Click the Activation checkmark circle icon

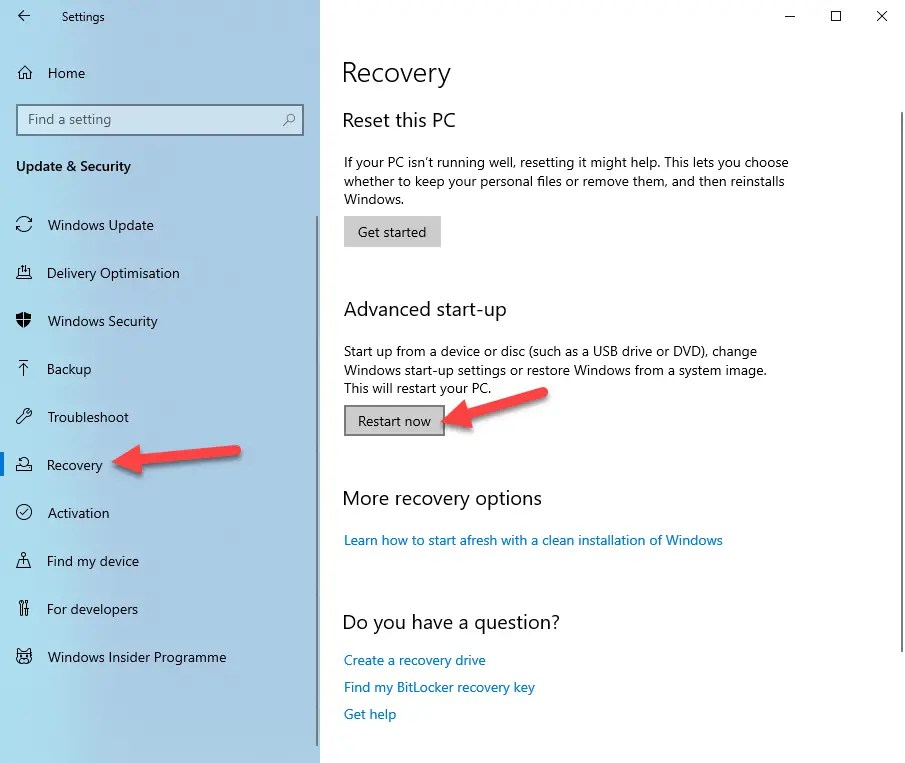(x=24, y=513)
